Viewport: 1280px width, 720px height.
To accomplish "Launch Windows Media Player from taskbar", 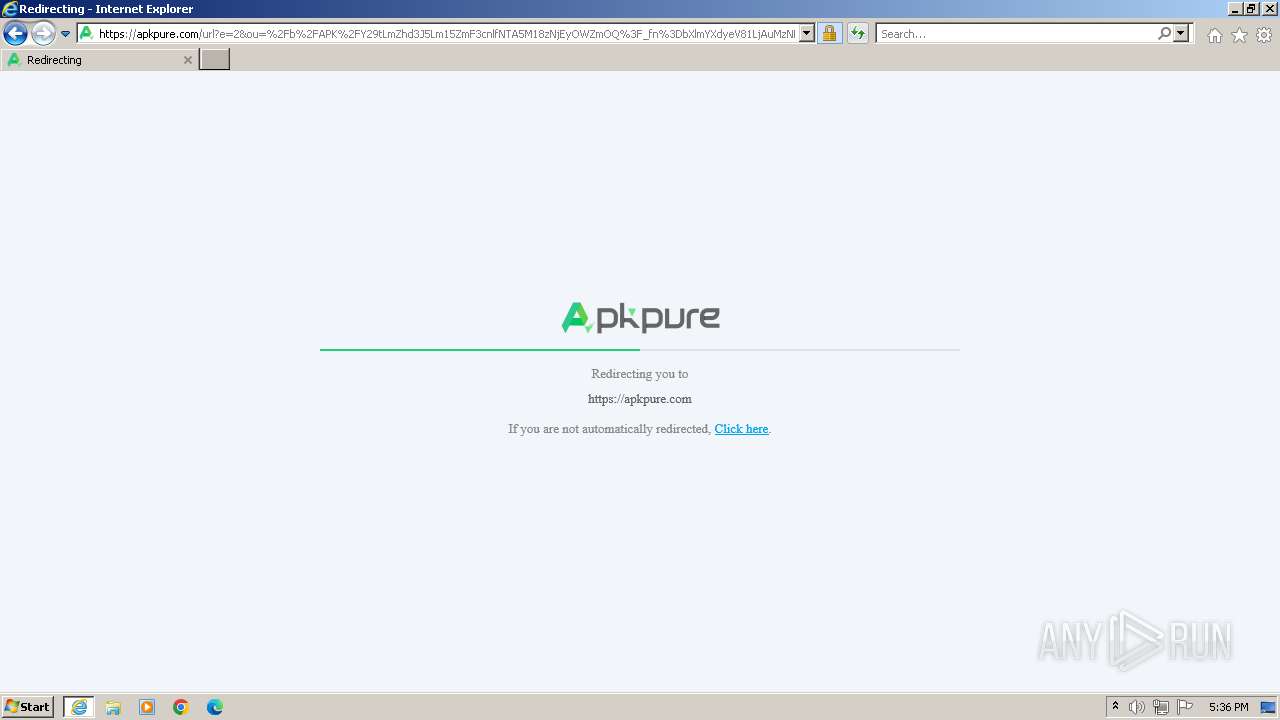I will (x=147, y=707).
